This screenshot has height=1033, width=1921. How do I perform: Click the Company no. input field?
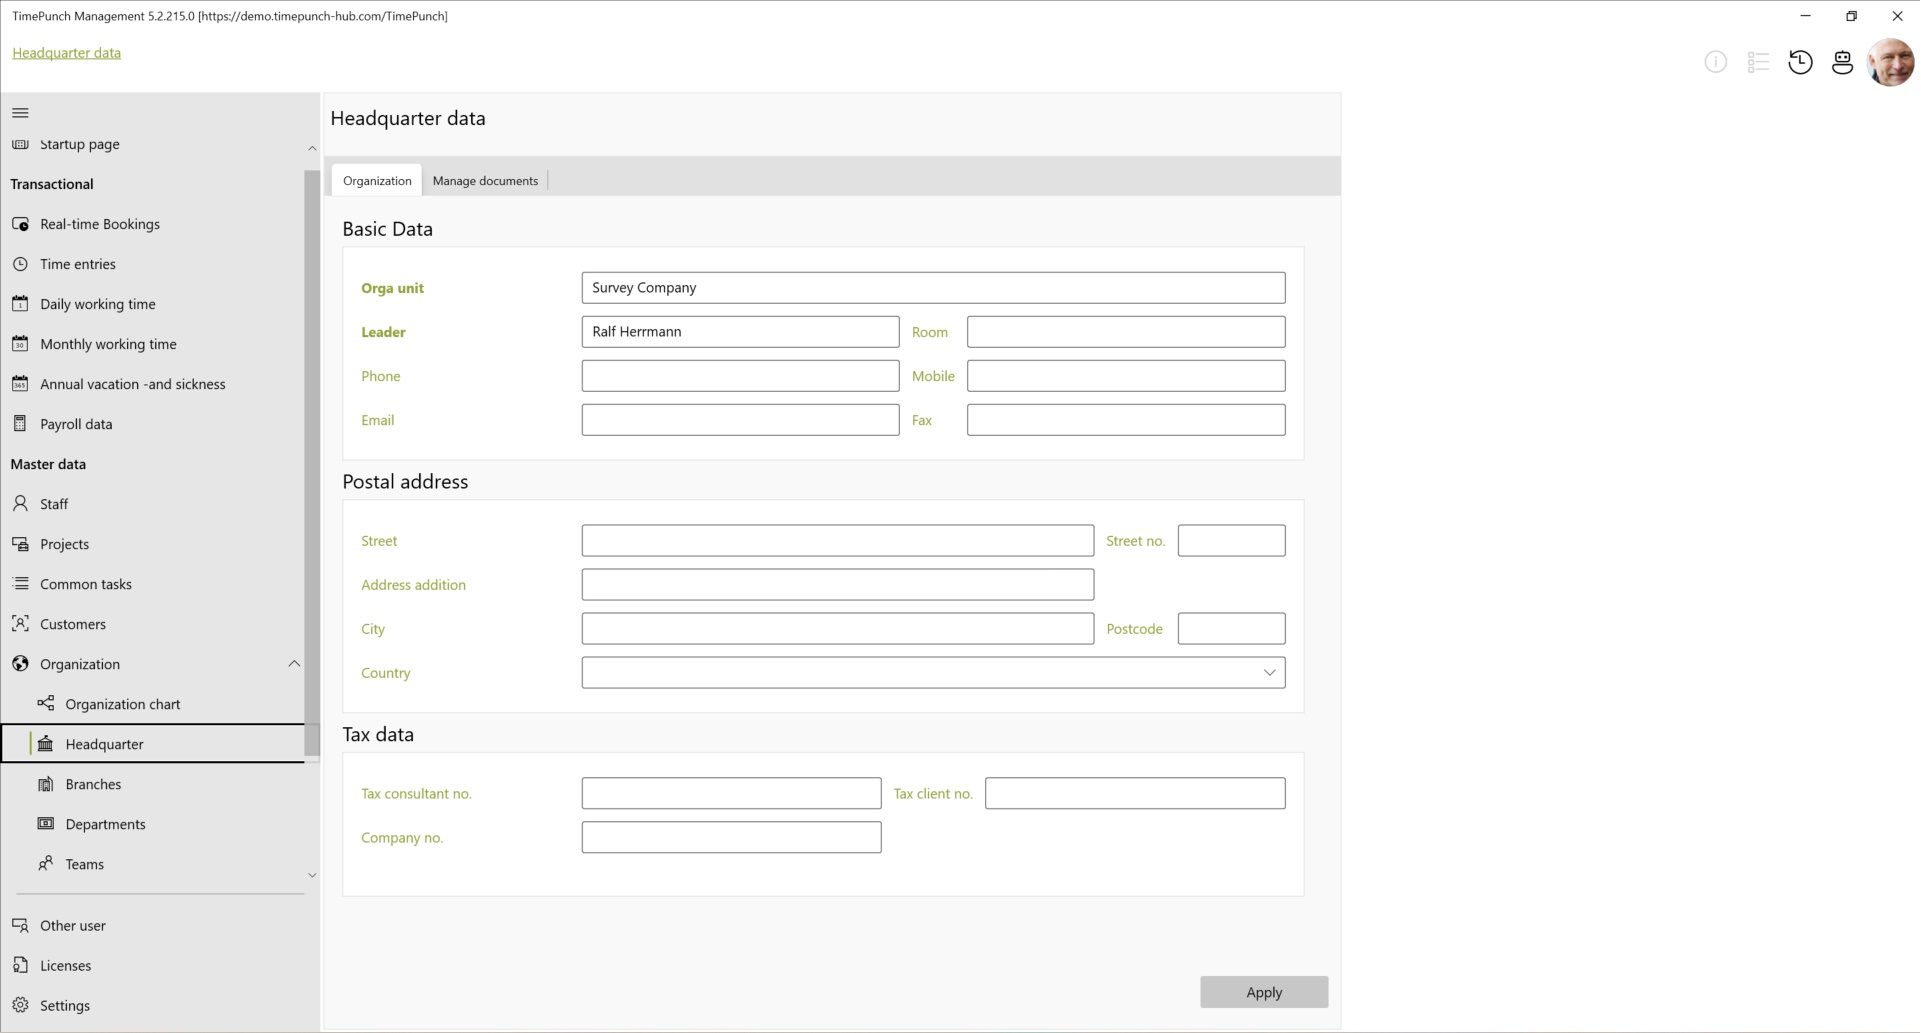[731, 838]
